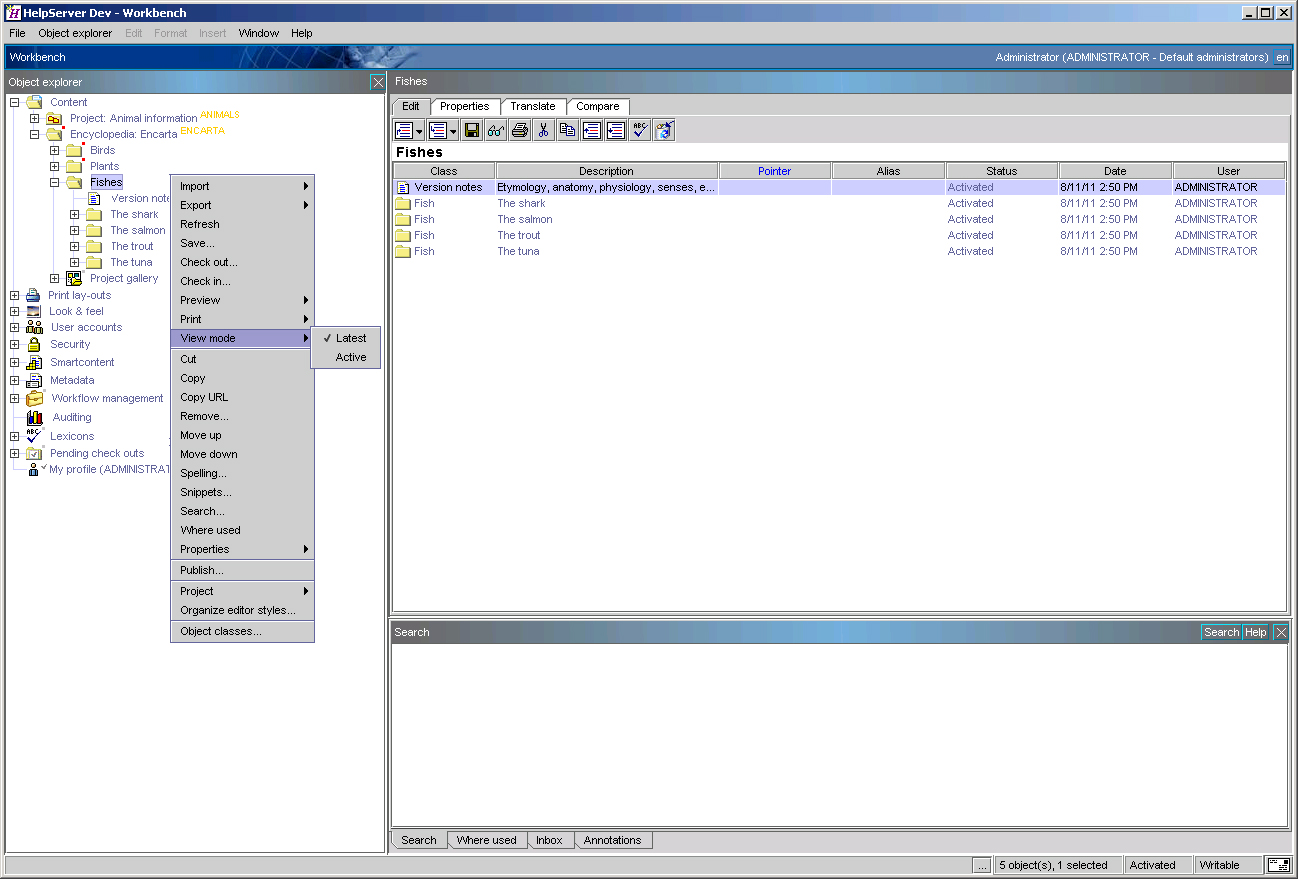
Task: Click the refresh publish icon at toolbar end
Action: pyautogui.click(x=662, y=130)
